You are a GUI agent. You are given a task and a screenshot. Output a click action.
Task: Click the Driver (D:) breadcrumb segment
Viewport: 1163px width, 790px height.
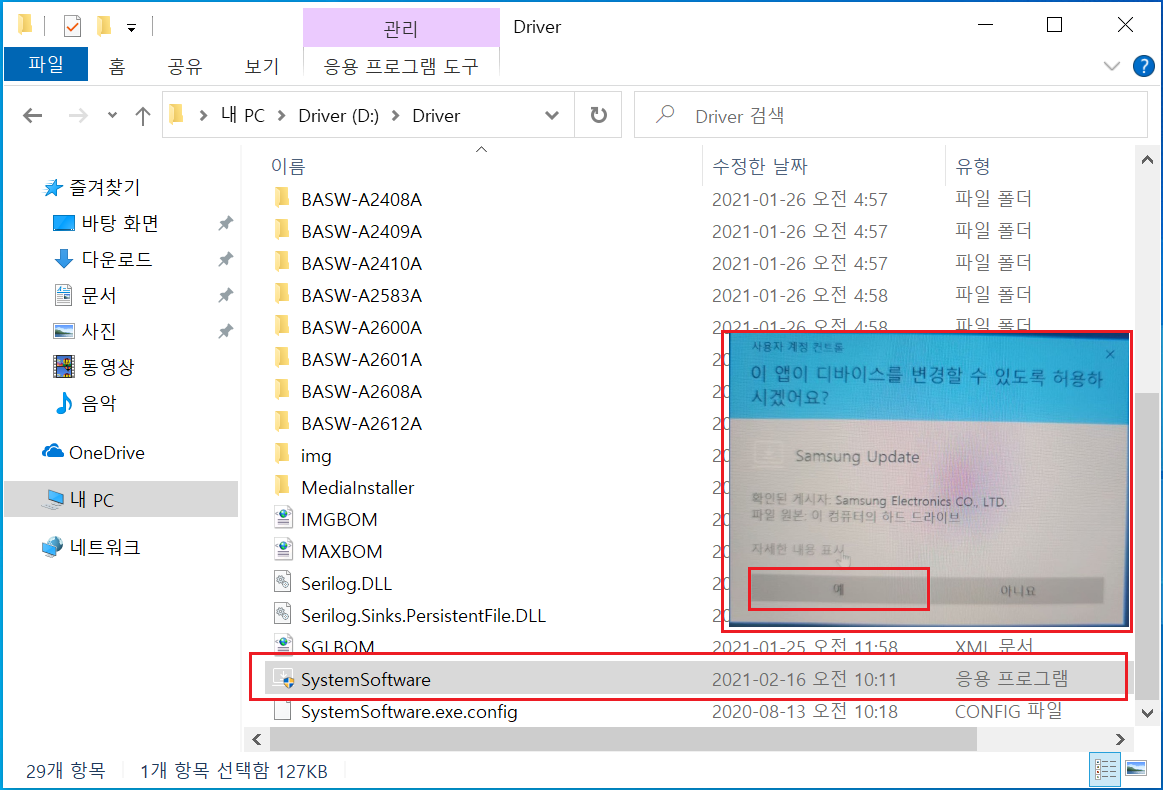(338, 116)
